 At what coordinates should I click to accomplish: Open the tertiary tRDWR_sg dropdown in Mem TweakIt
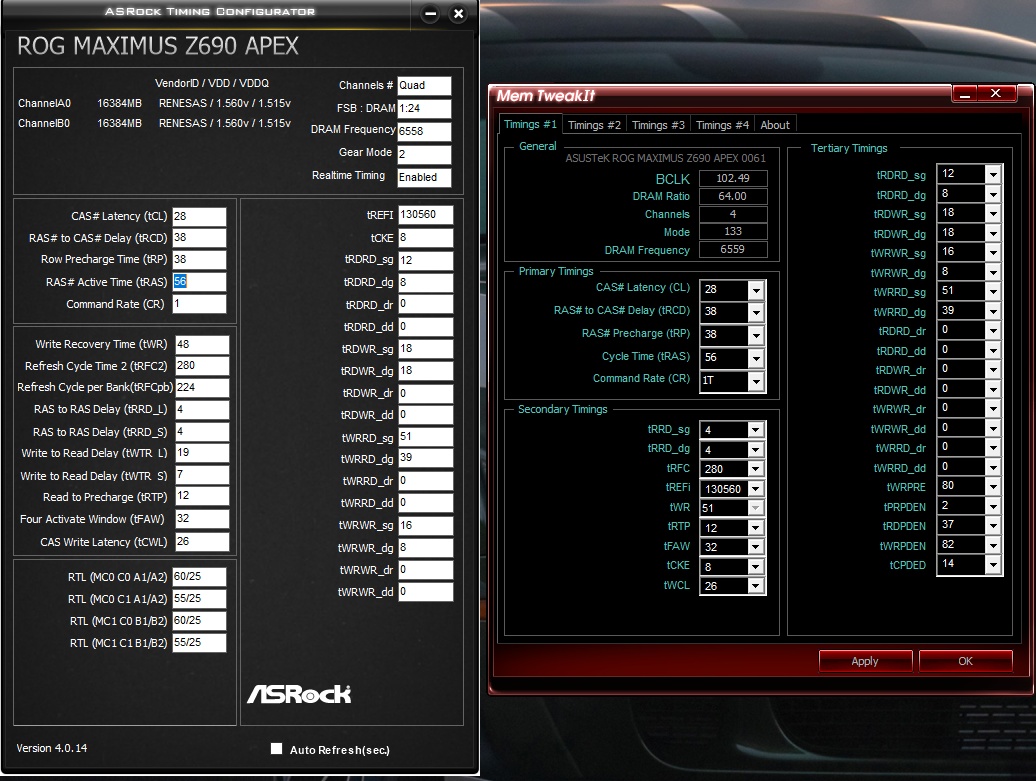[992, 213]
